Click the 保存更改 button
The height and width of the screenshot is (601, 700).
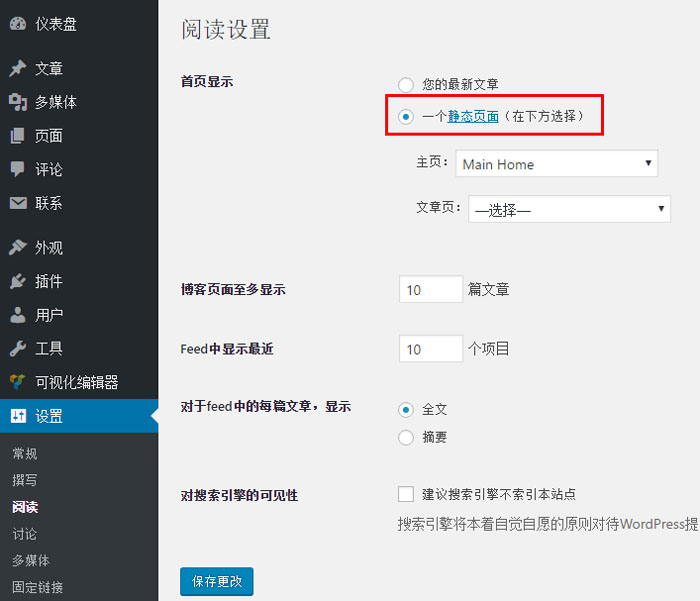217,582
